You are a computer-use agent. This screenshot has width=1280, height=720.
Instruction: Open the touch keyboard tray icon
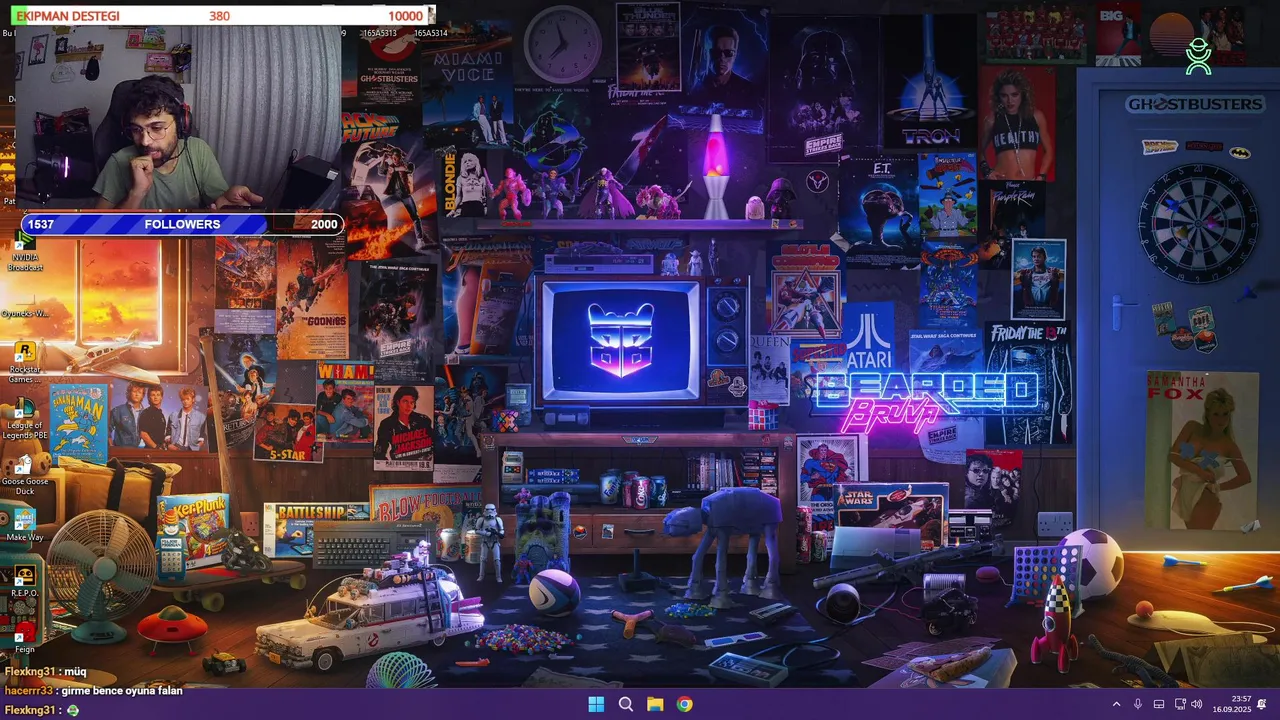[x=1159, y=704]
